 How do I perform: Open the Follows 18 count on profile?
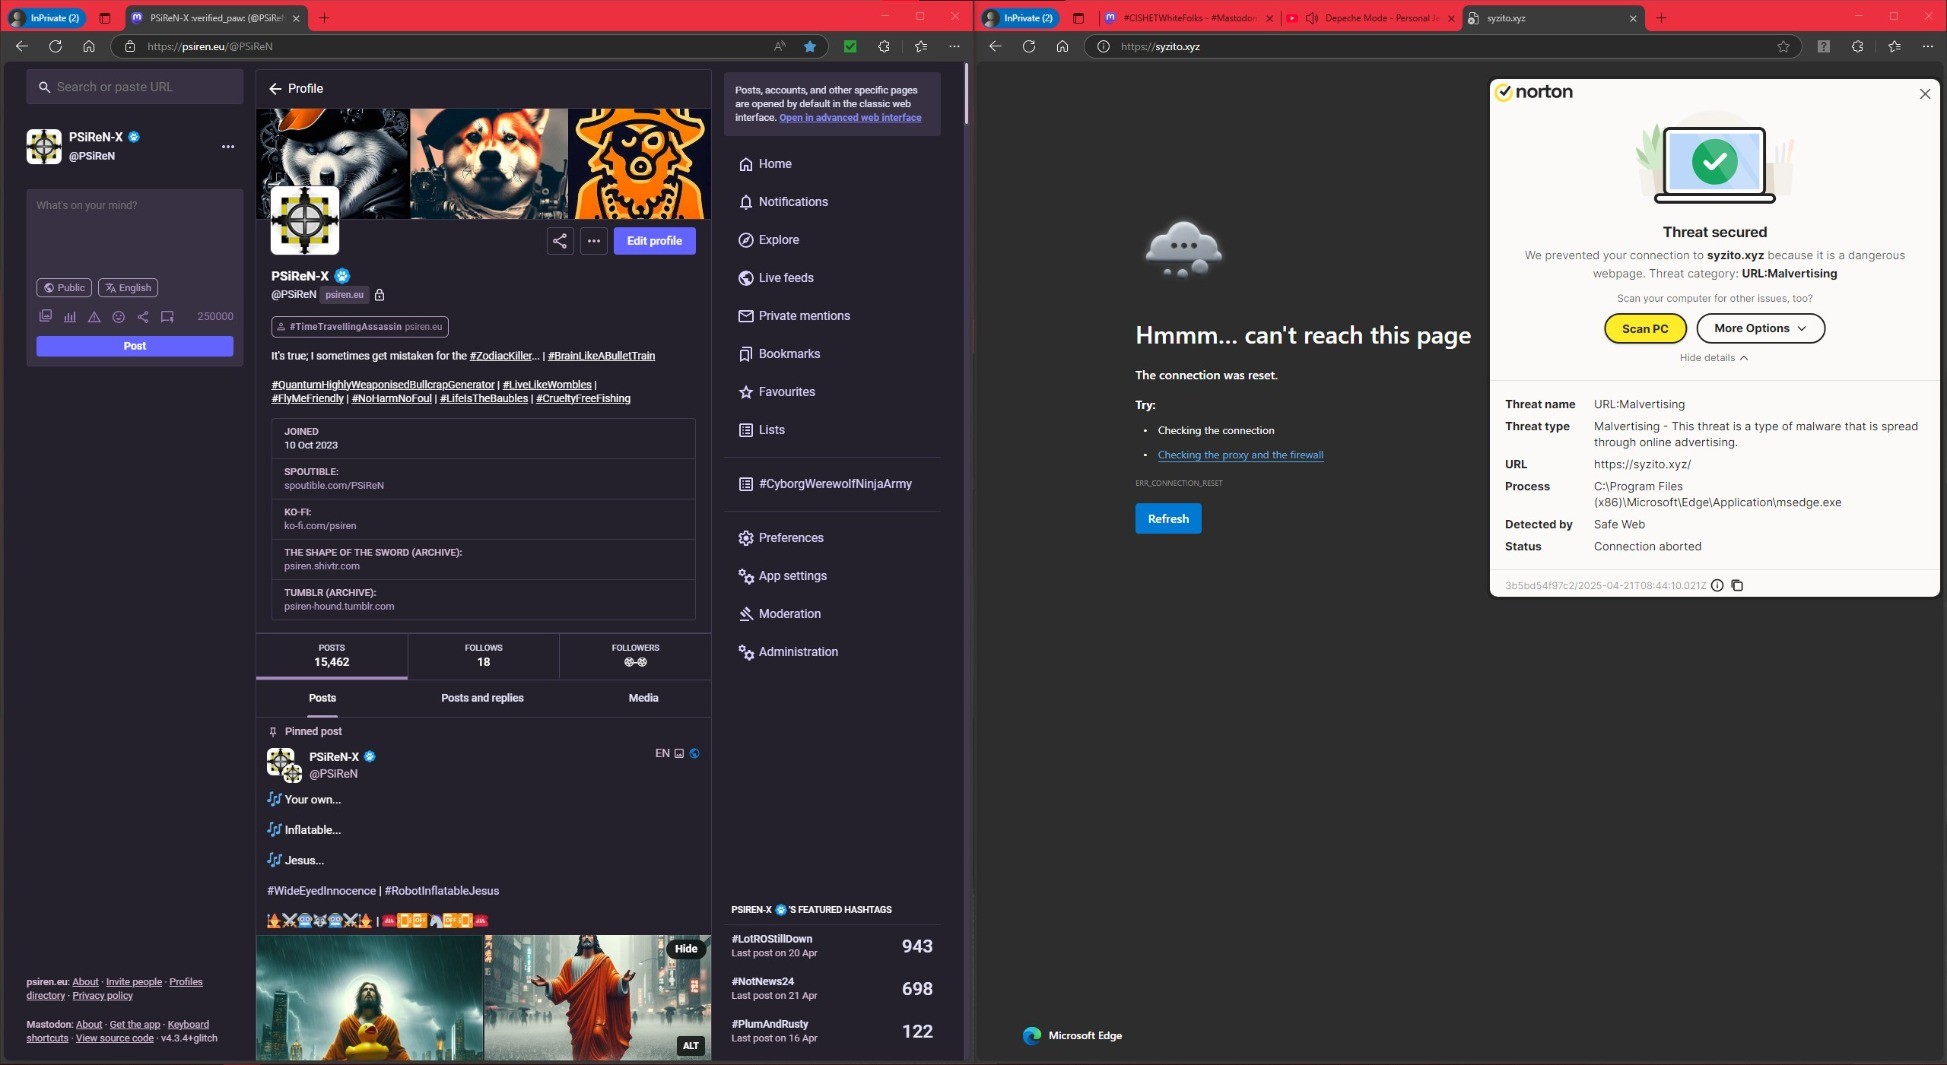[x=483, y=656]
